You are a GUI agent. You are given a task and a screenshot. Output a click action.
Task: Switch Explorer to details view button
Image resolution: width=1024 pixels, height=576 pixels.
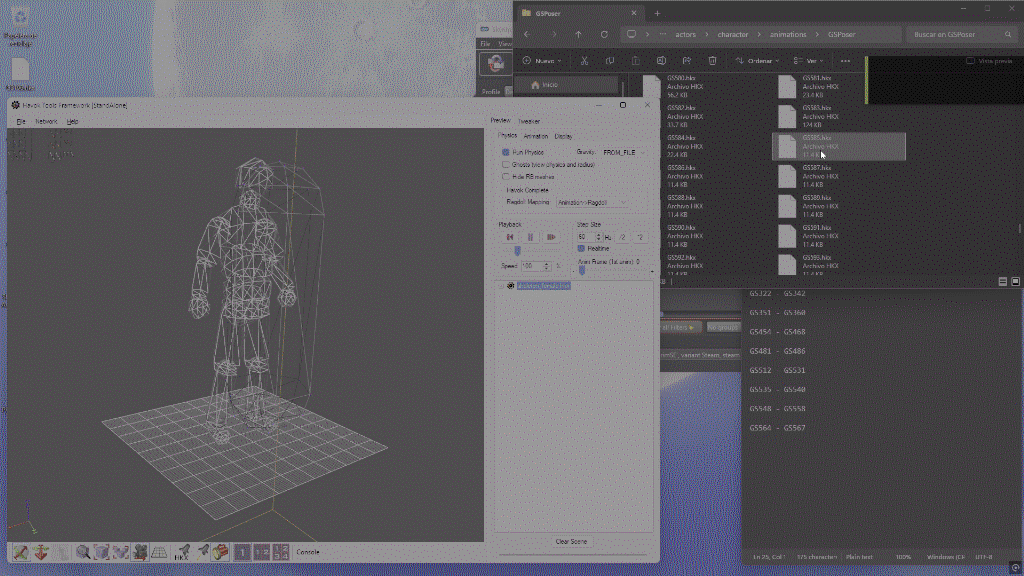click(x=1003, y=281)
